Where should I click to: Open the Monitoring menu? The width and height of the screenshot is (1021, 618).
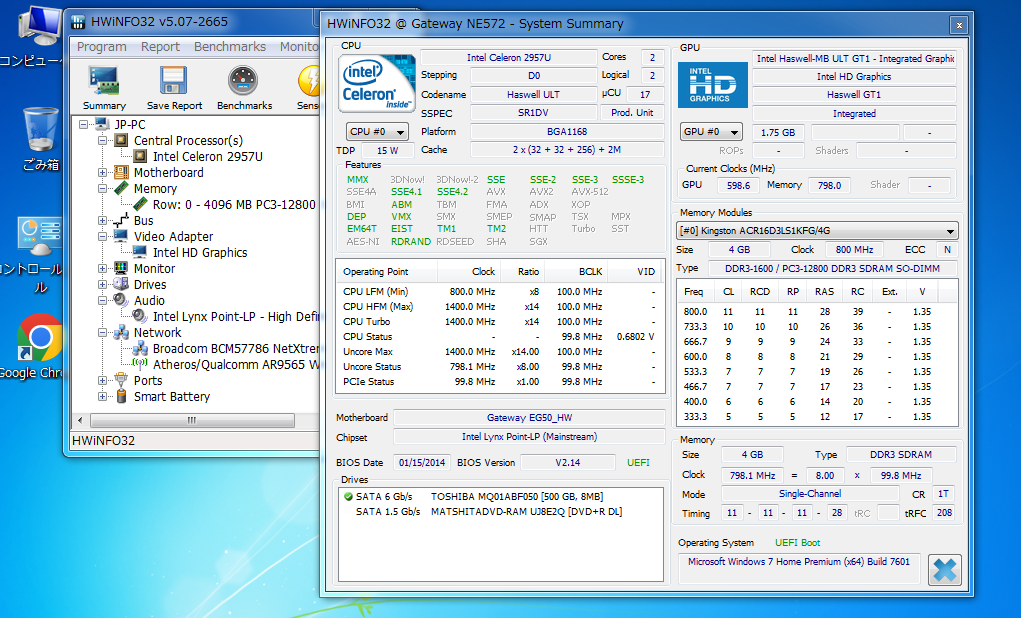pos(299,47)
